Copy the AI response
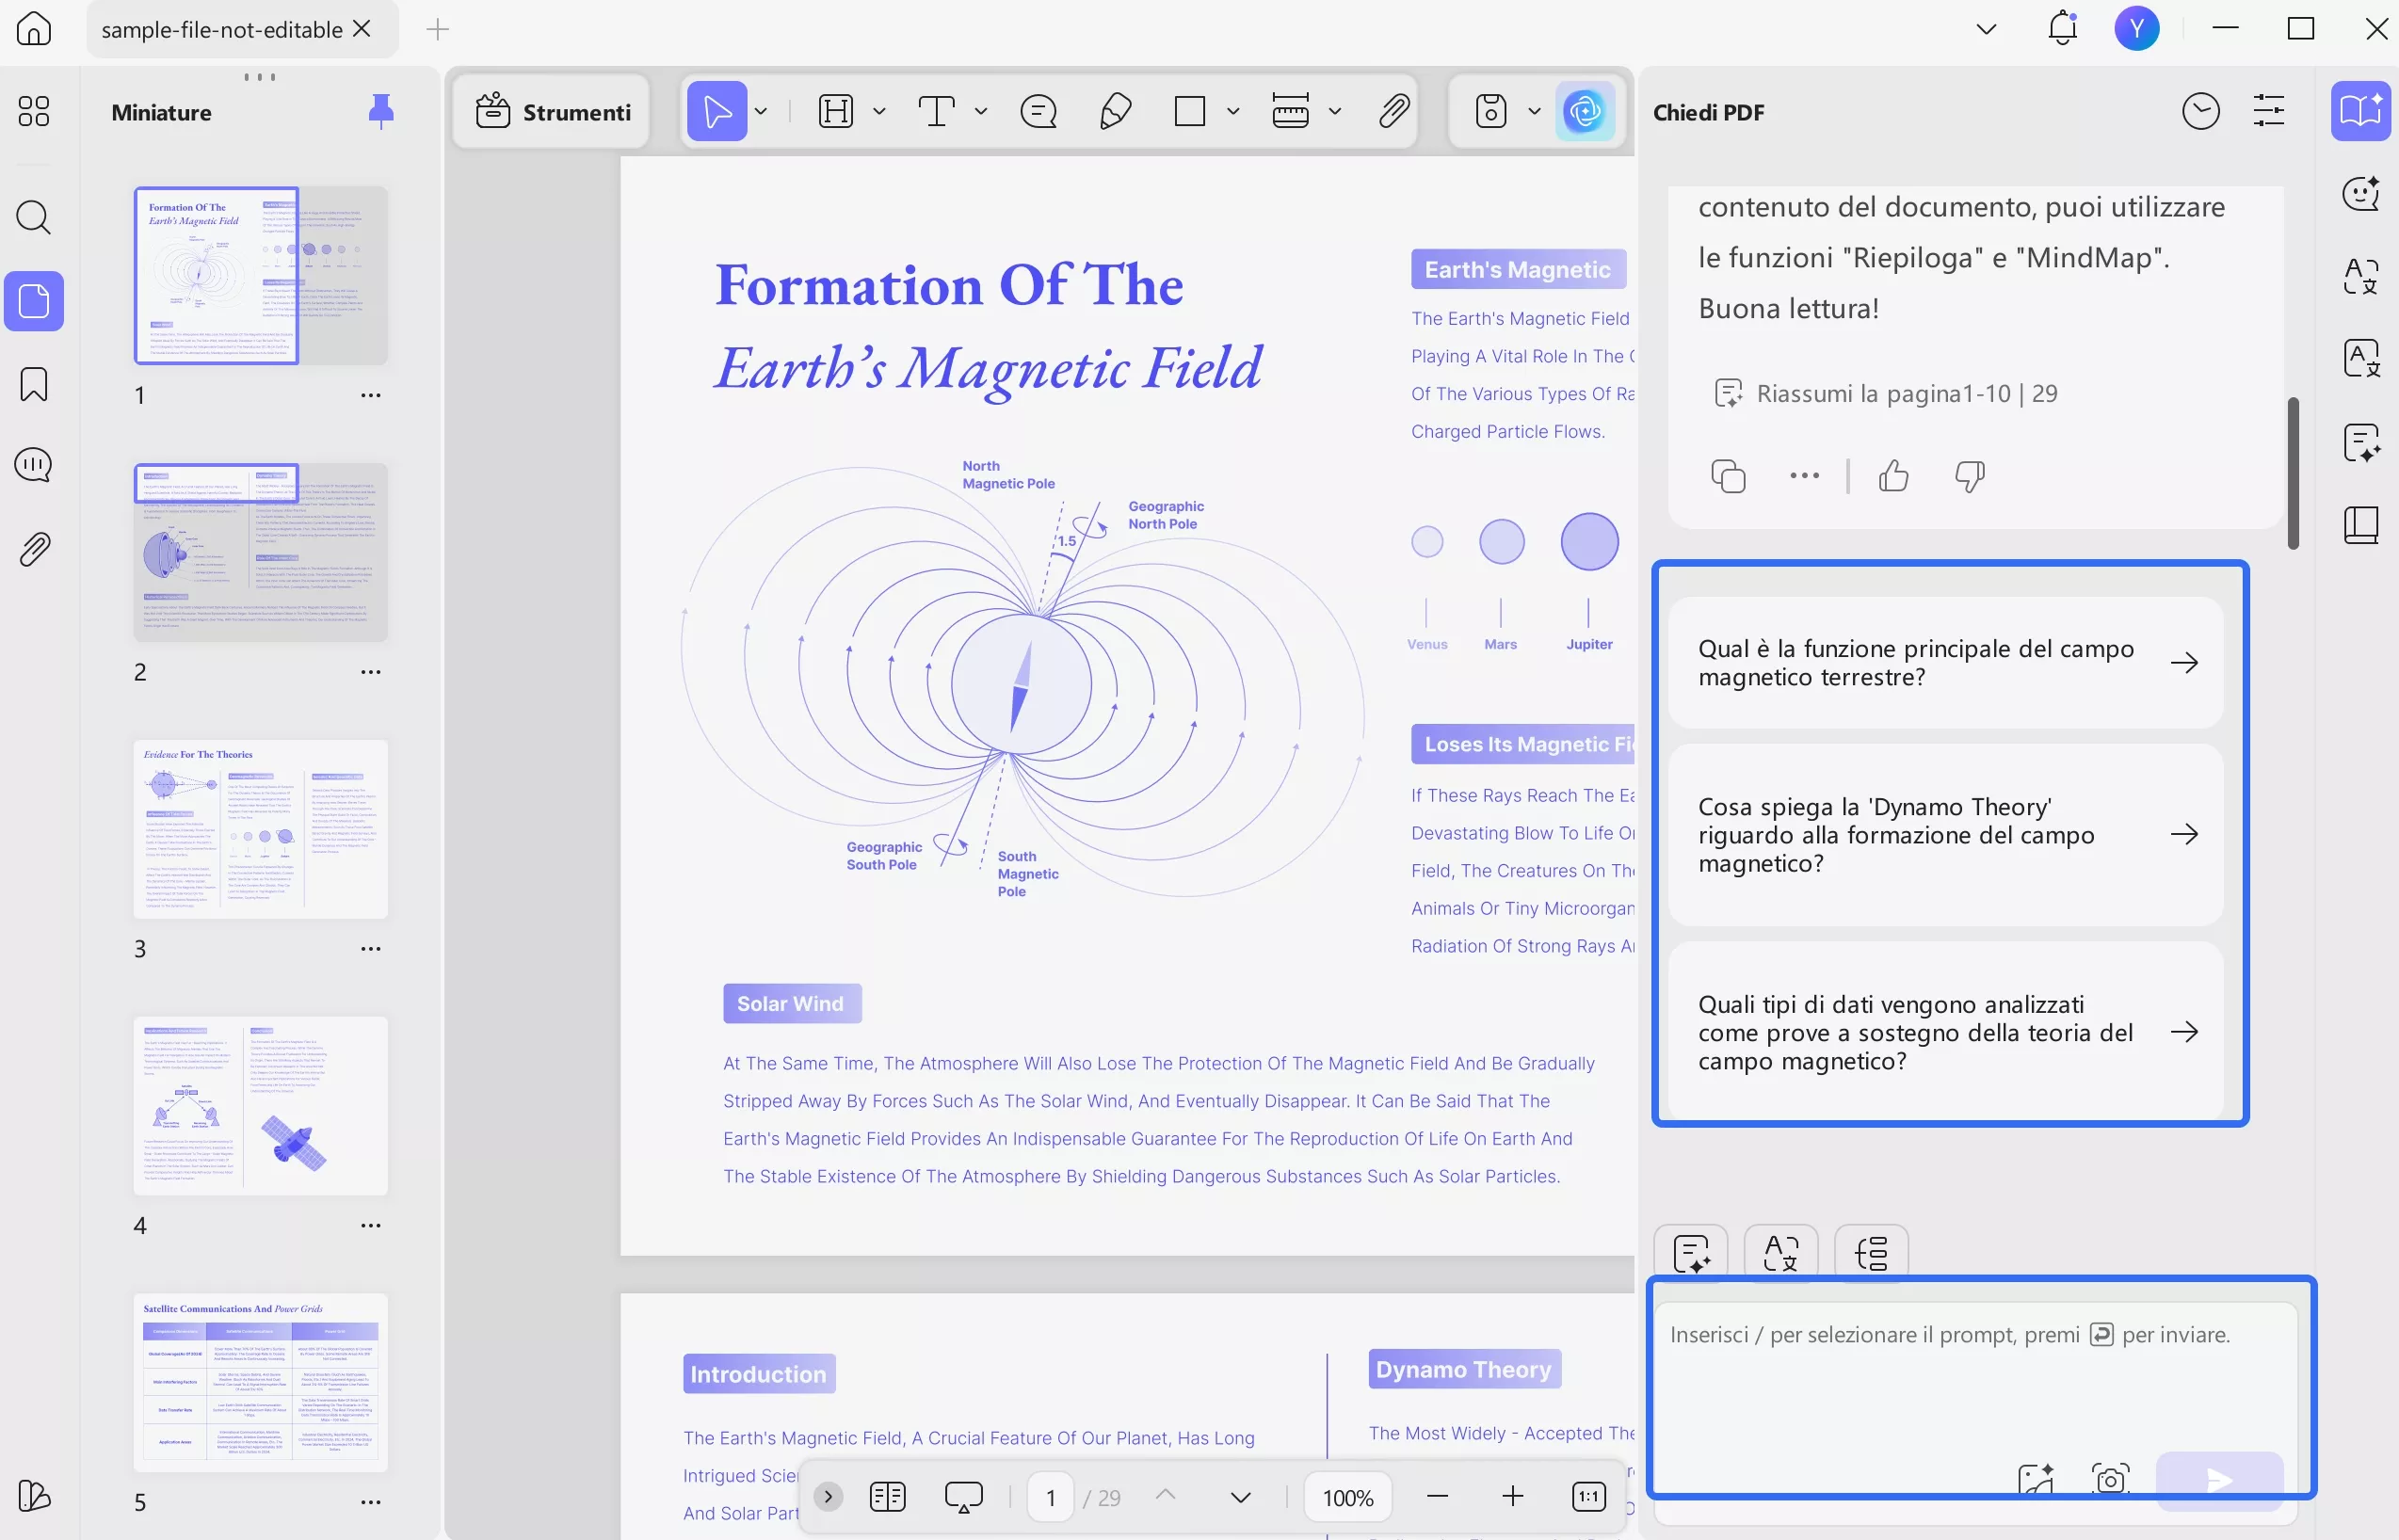 1728,476
